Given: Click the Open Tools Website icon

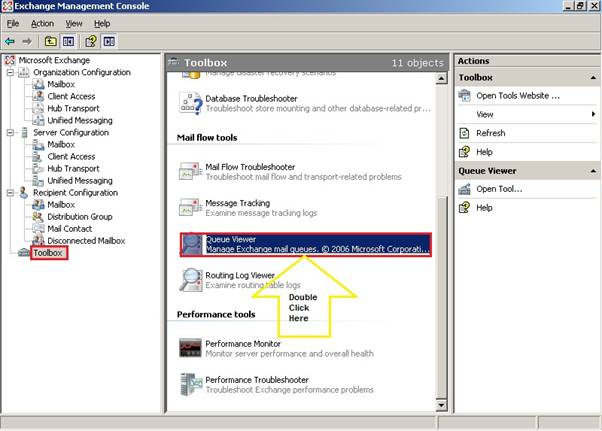Looking at the screenshot, I should 464,96.
